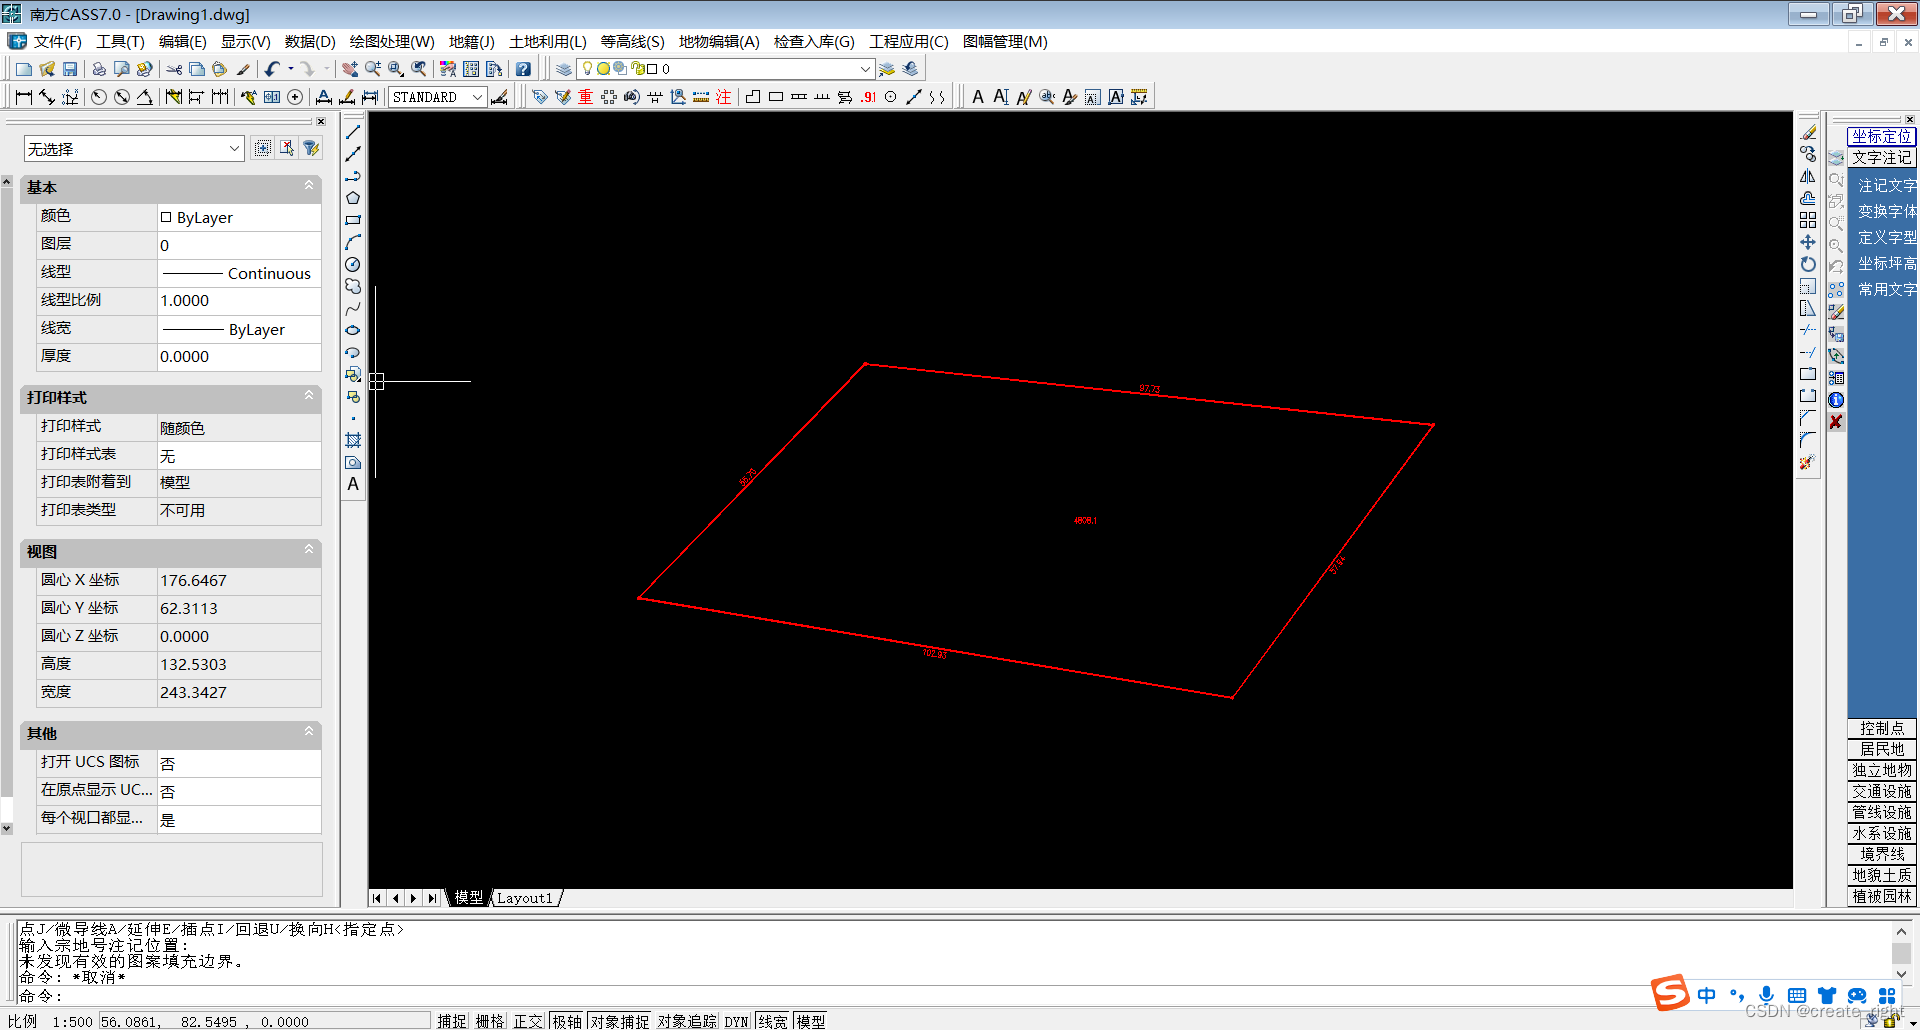Open the 等高线(S) menu
This screenshot has height=1030, width=1920.
(633, 41)
